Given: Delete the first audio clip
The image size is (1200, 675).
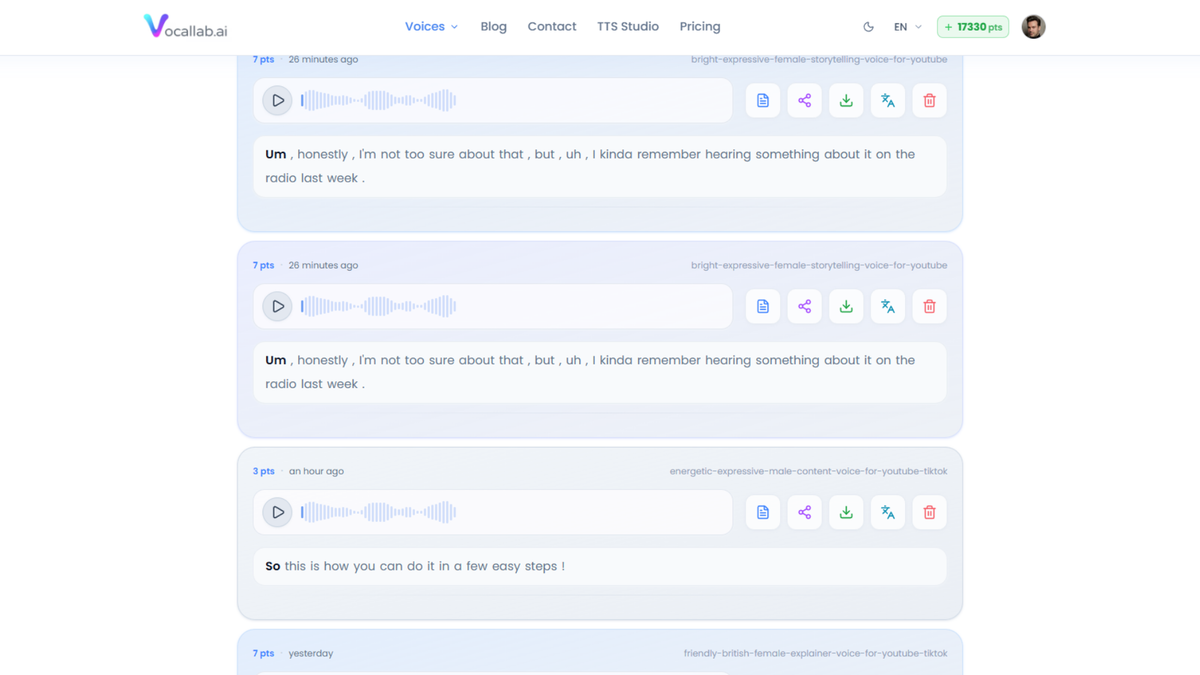Looking at the screenshot, I should [929, 100].
